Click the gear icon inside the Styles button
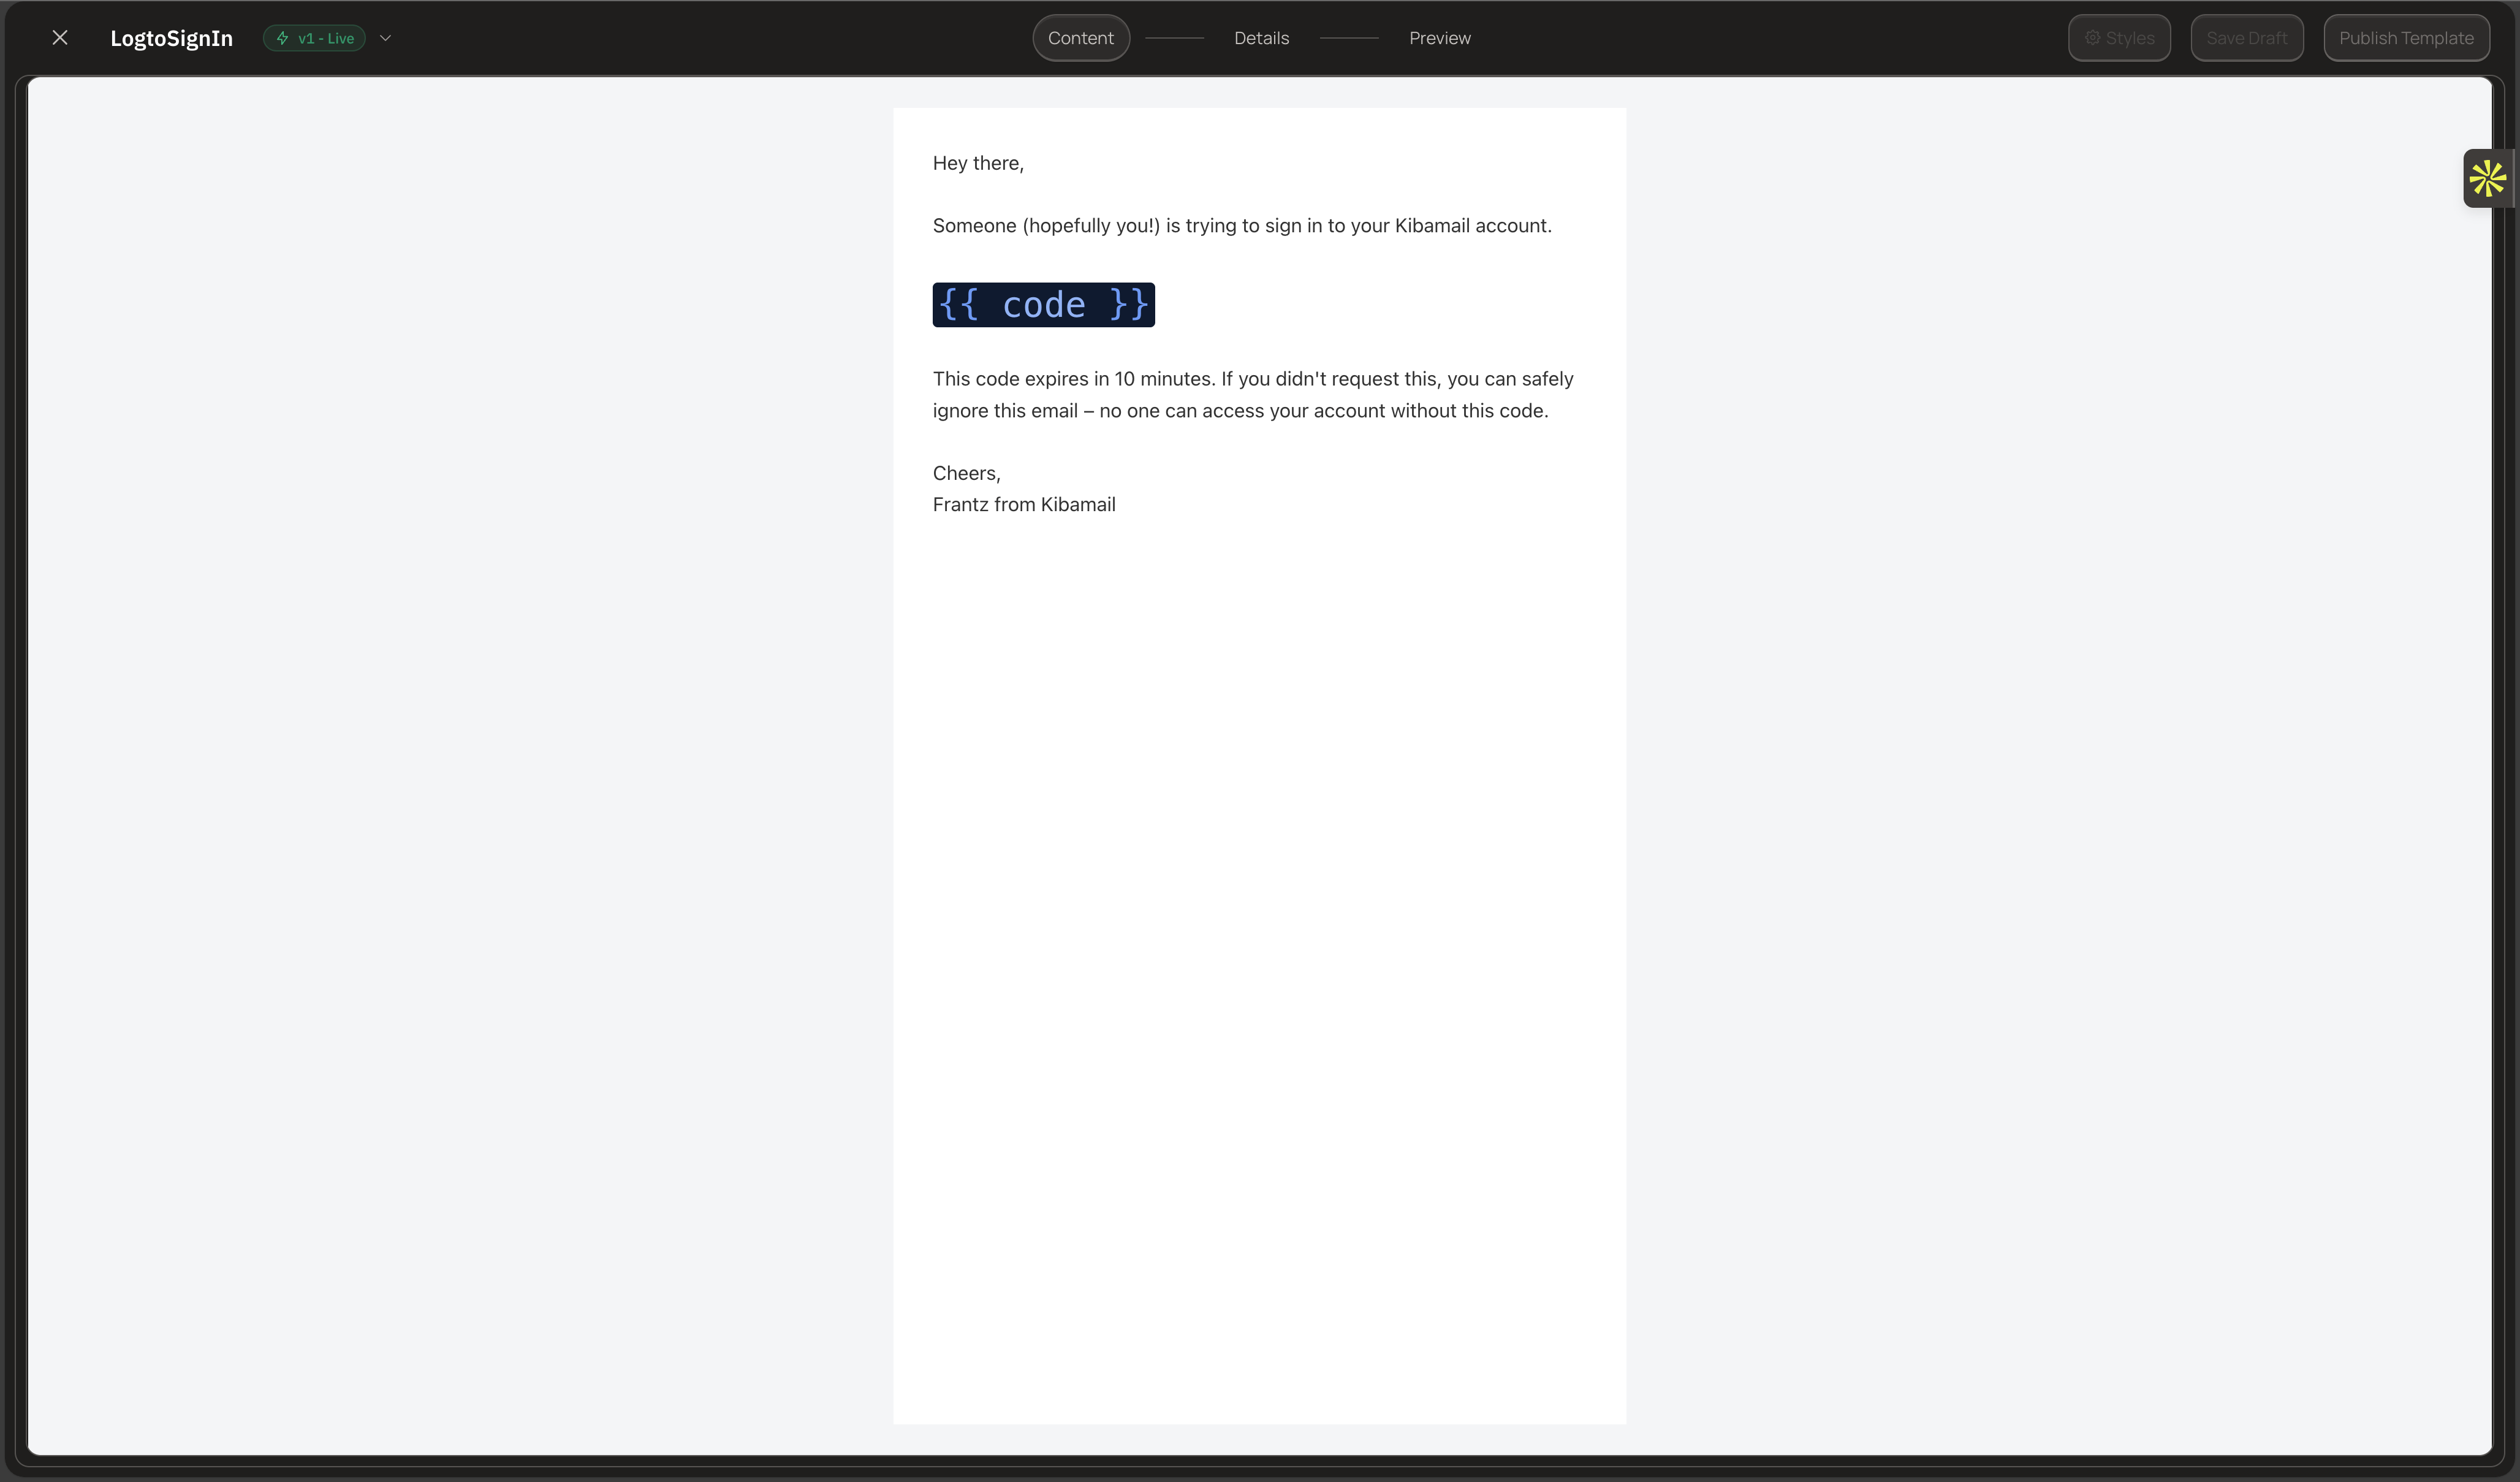The width and height of the screenshot is (2520, 1482). point(2092,37)
